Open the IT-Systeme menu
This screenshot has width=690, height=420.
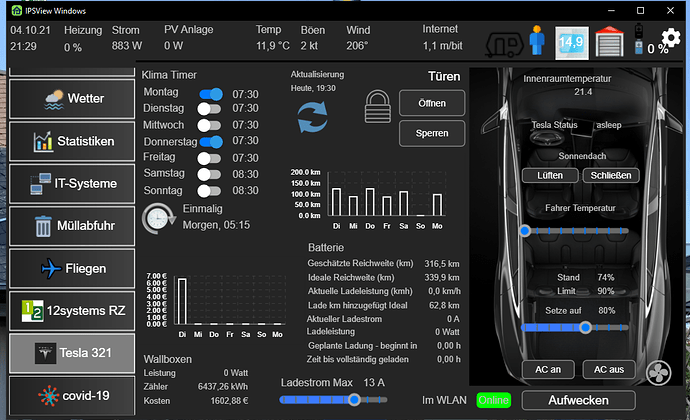point(72,184)
